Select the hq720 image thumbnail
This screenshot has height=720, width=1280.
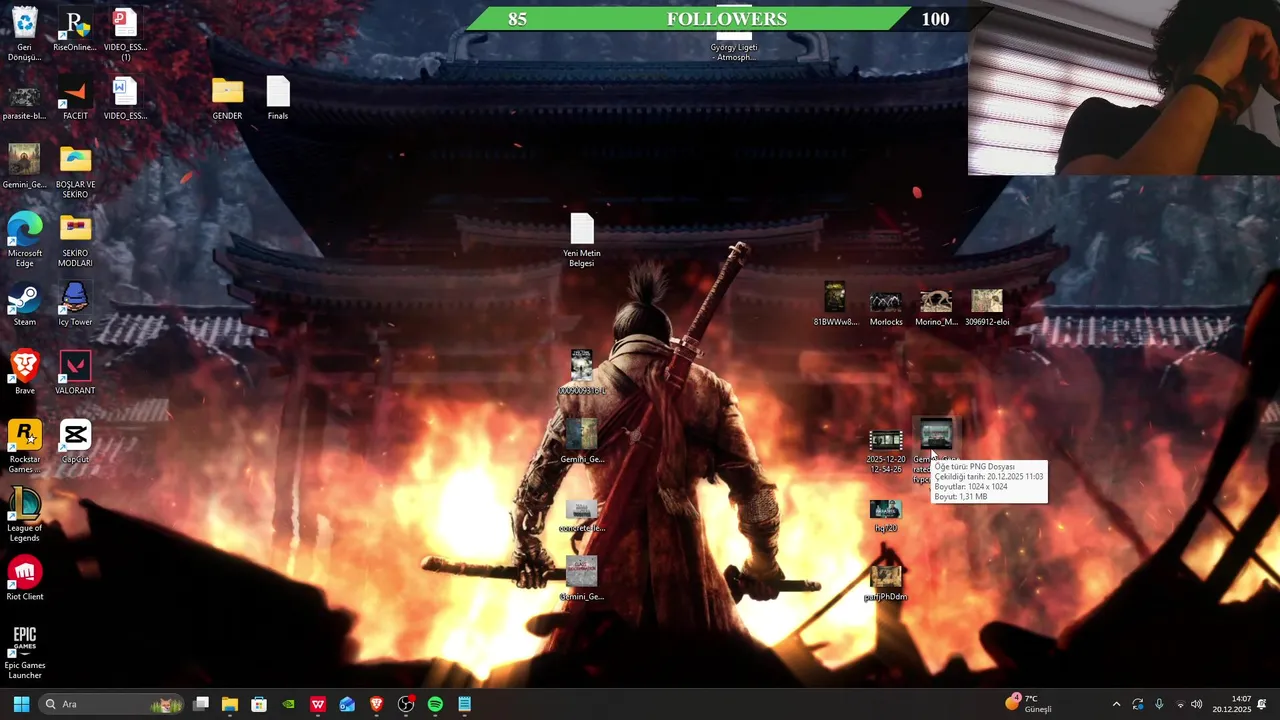coord(885,516)
